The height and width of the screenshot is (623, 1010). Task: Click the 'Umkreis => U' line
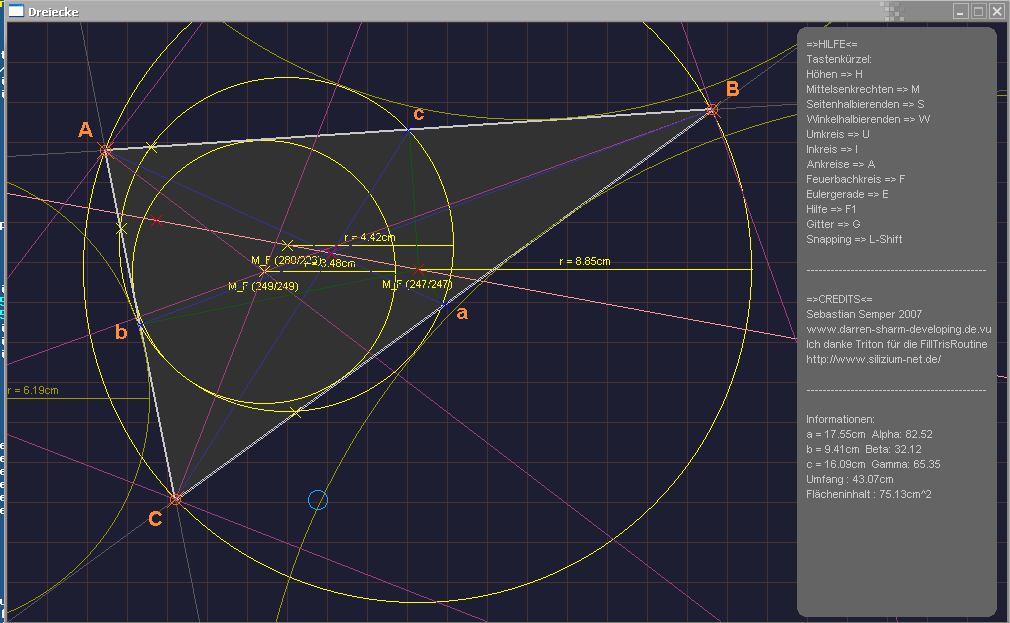[837, 134]
